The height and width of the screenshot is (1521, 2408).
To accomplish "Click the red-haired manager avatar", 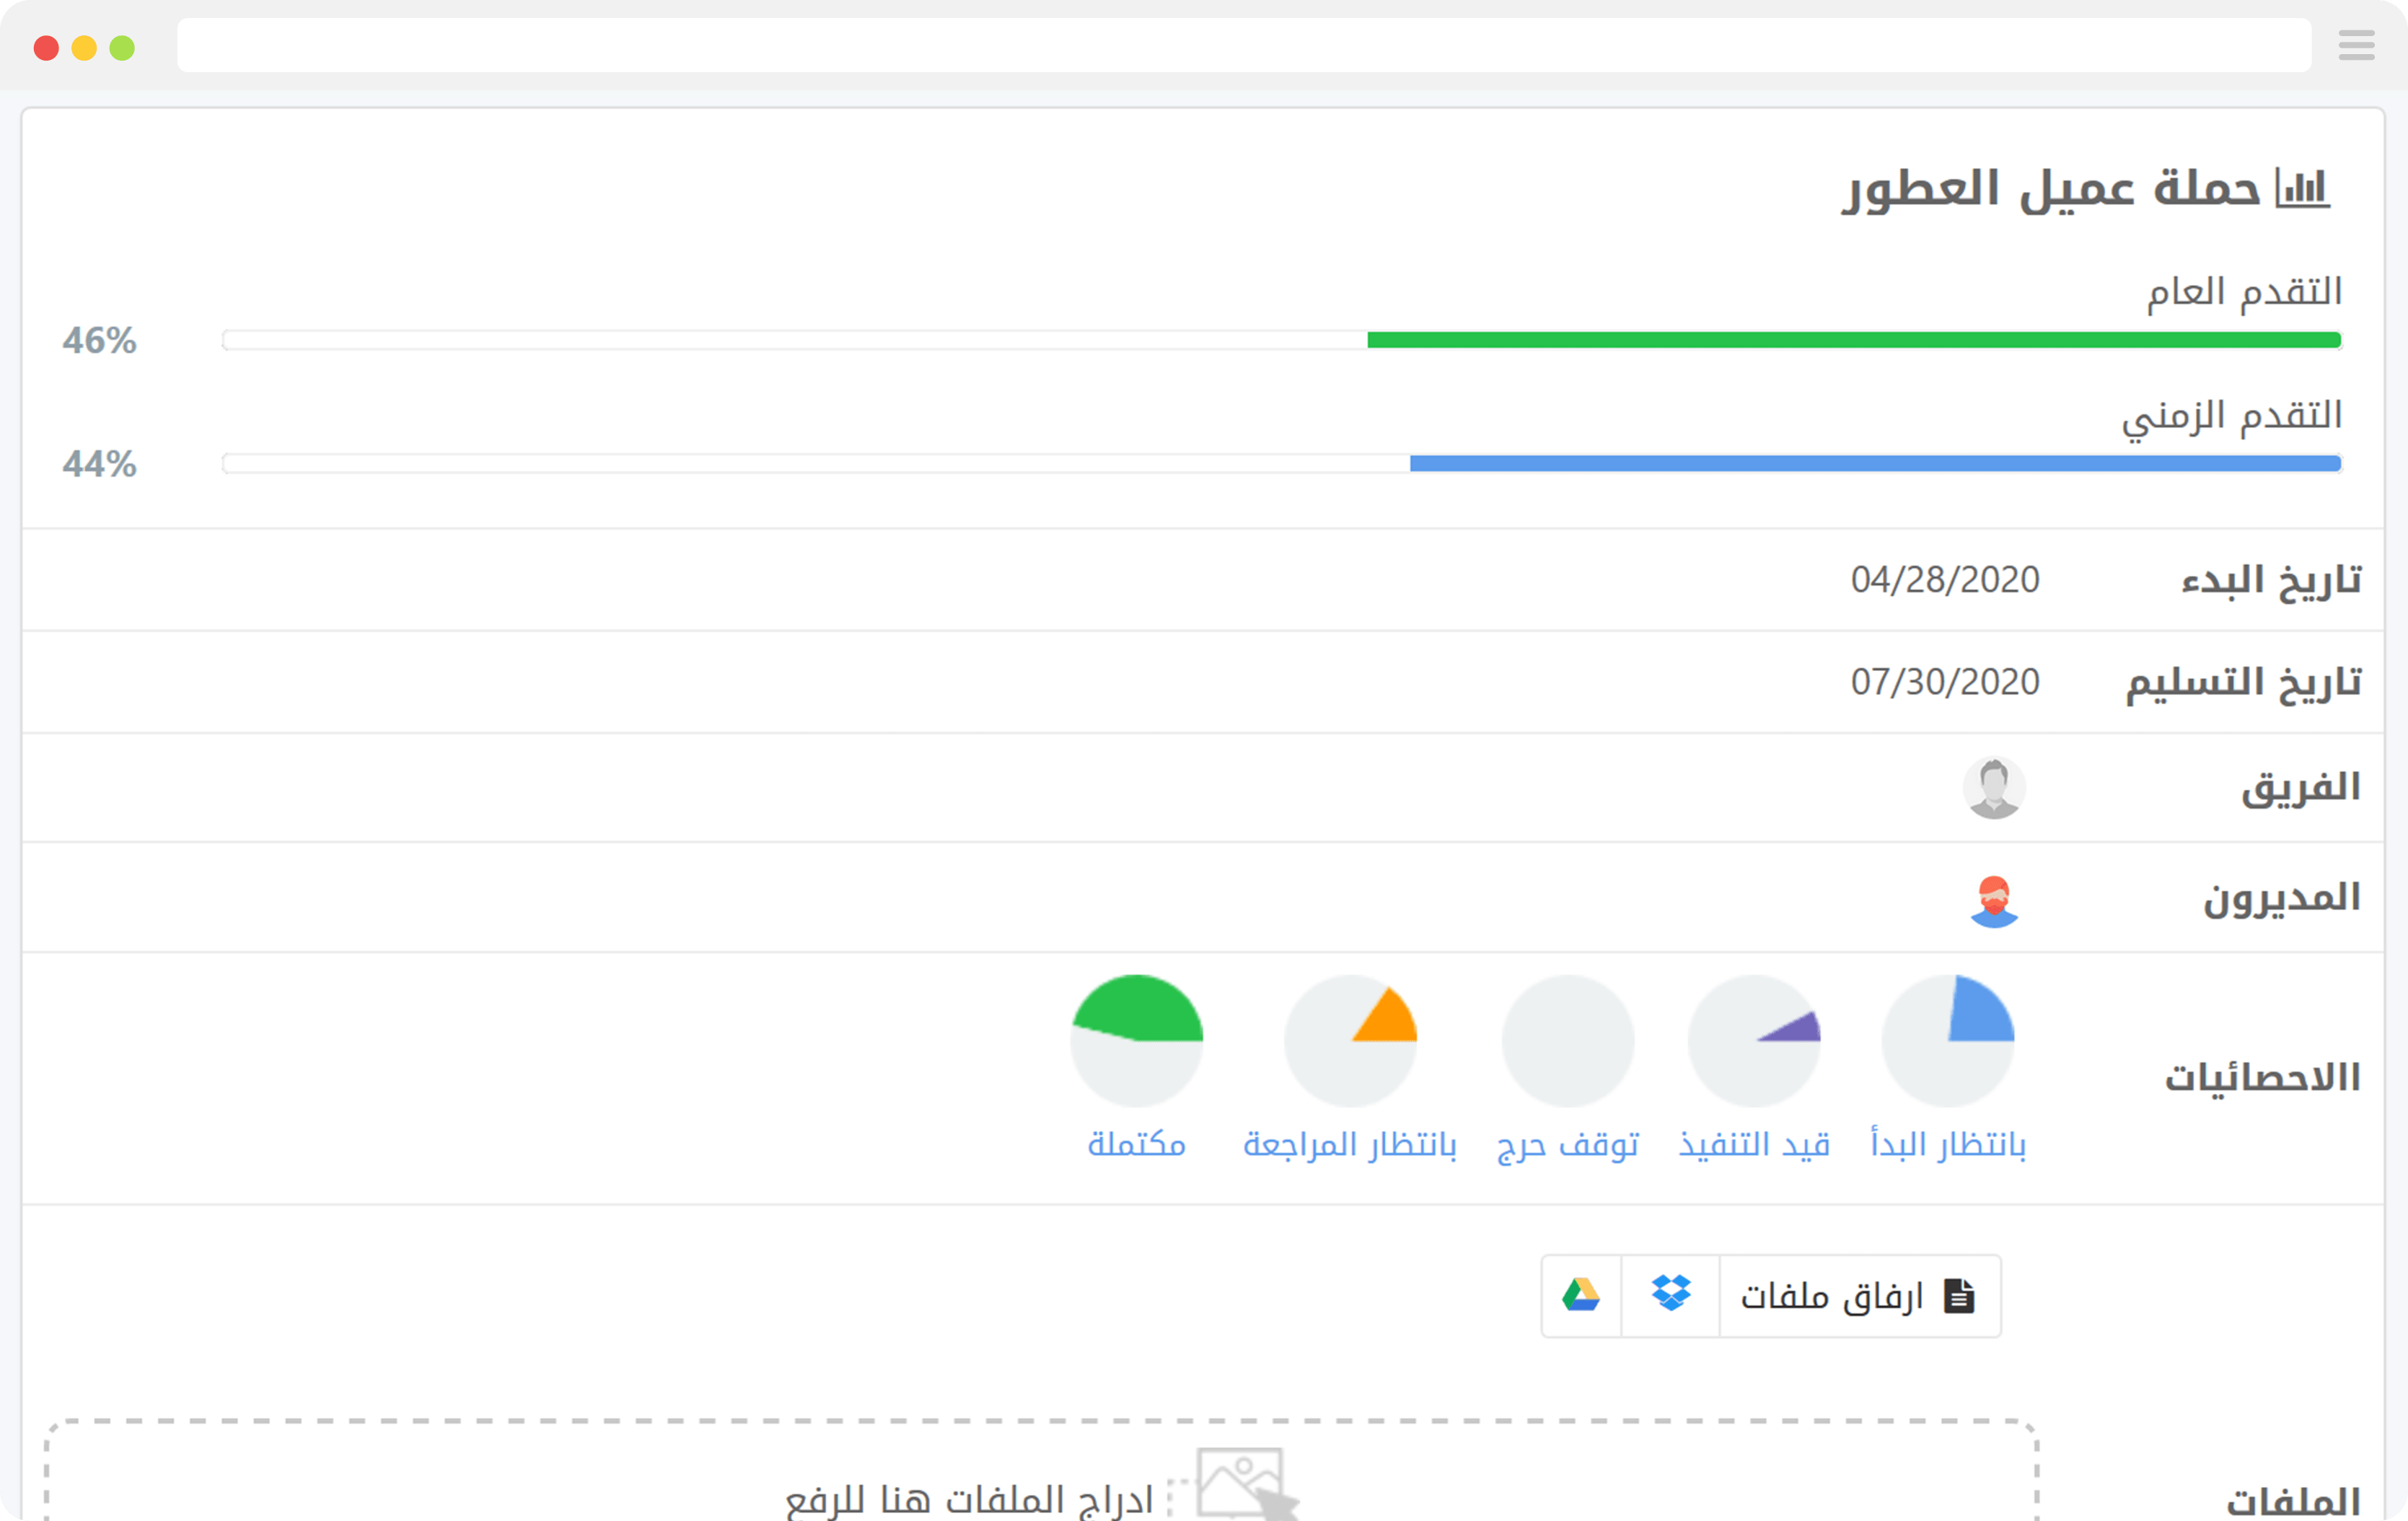I will tap(1994, 901).
